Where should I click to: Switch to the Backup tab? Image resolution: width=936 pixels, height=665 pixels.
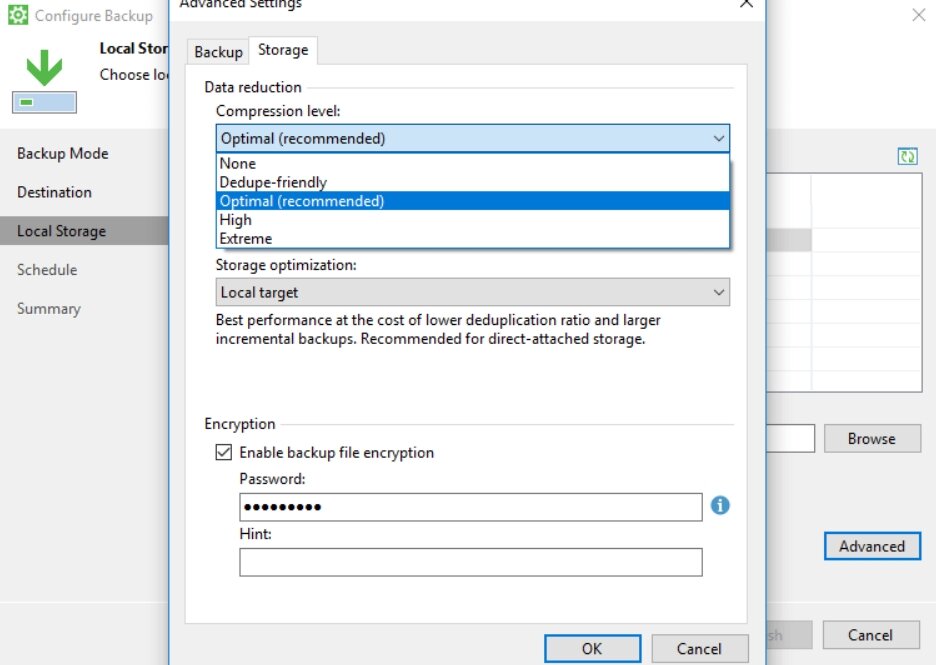[218, 52]
